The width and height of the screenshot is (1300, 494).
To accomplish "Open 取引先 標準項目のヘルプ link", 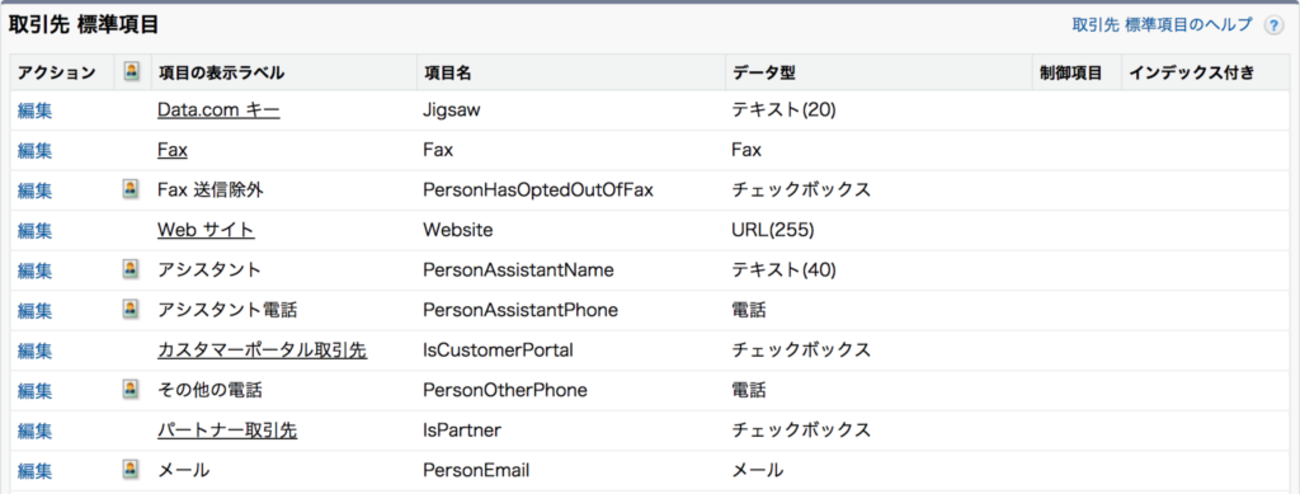I will 1161,25.
